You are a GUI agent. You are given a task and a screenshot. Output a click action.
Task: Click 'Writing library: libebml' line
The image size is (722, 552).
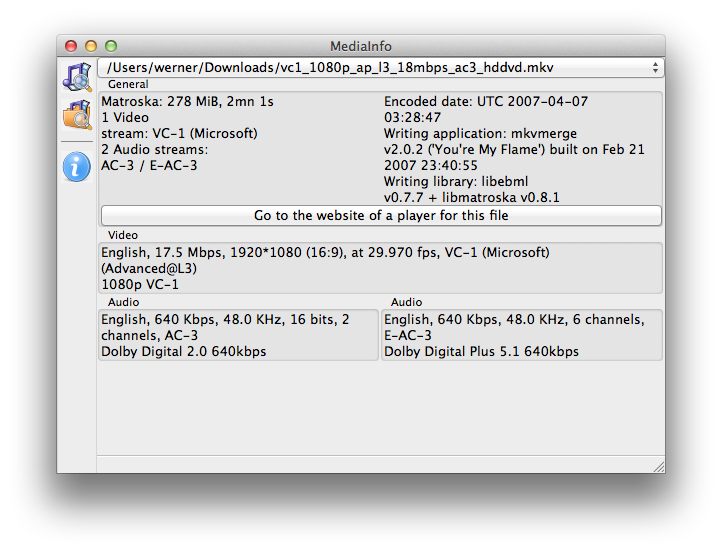(x=456, y=181)
